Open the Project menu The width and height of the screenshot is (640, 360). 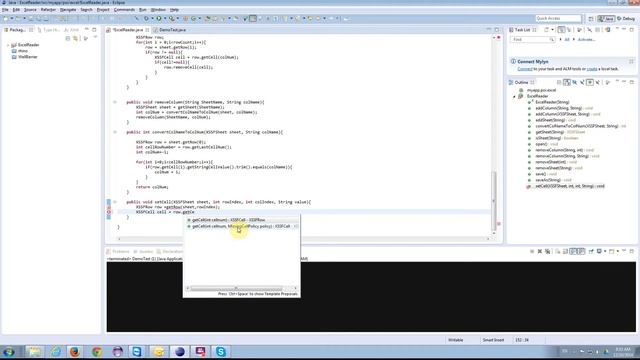[103, 9]
